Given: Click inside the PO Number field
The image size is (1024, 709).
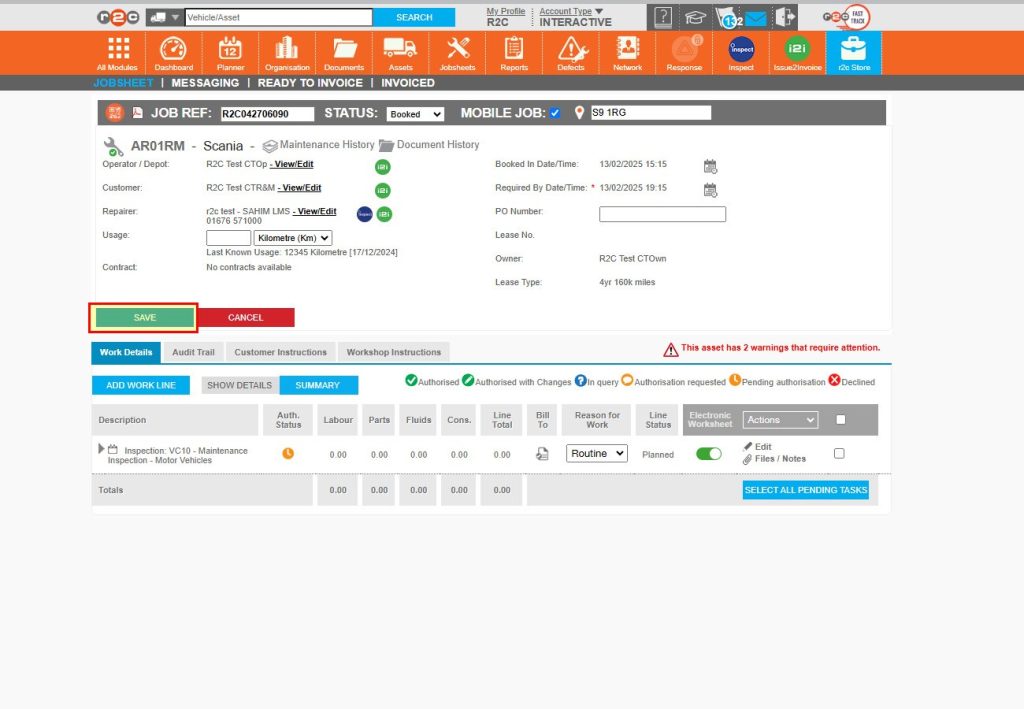Looking at the screenshot, I should tap(662, 213).
